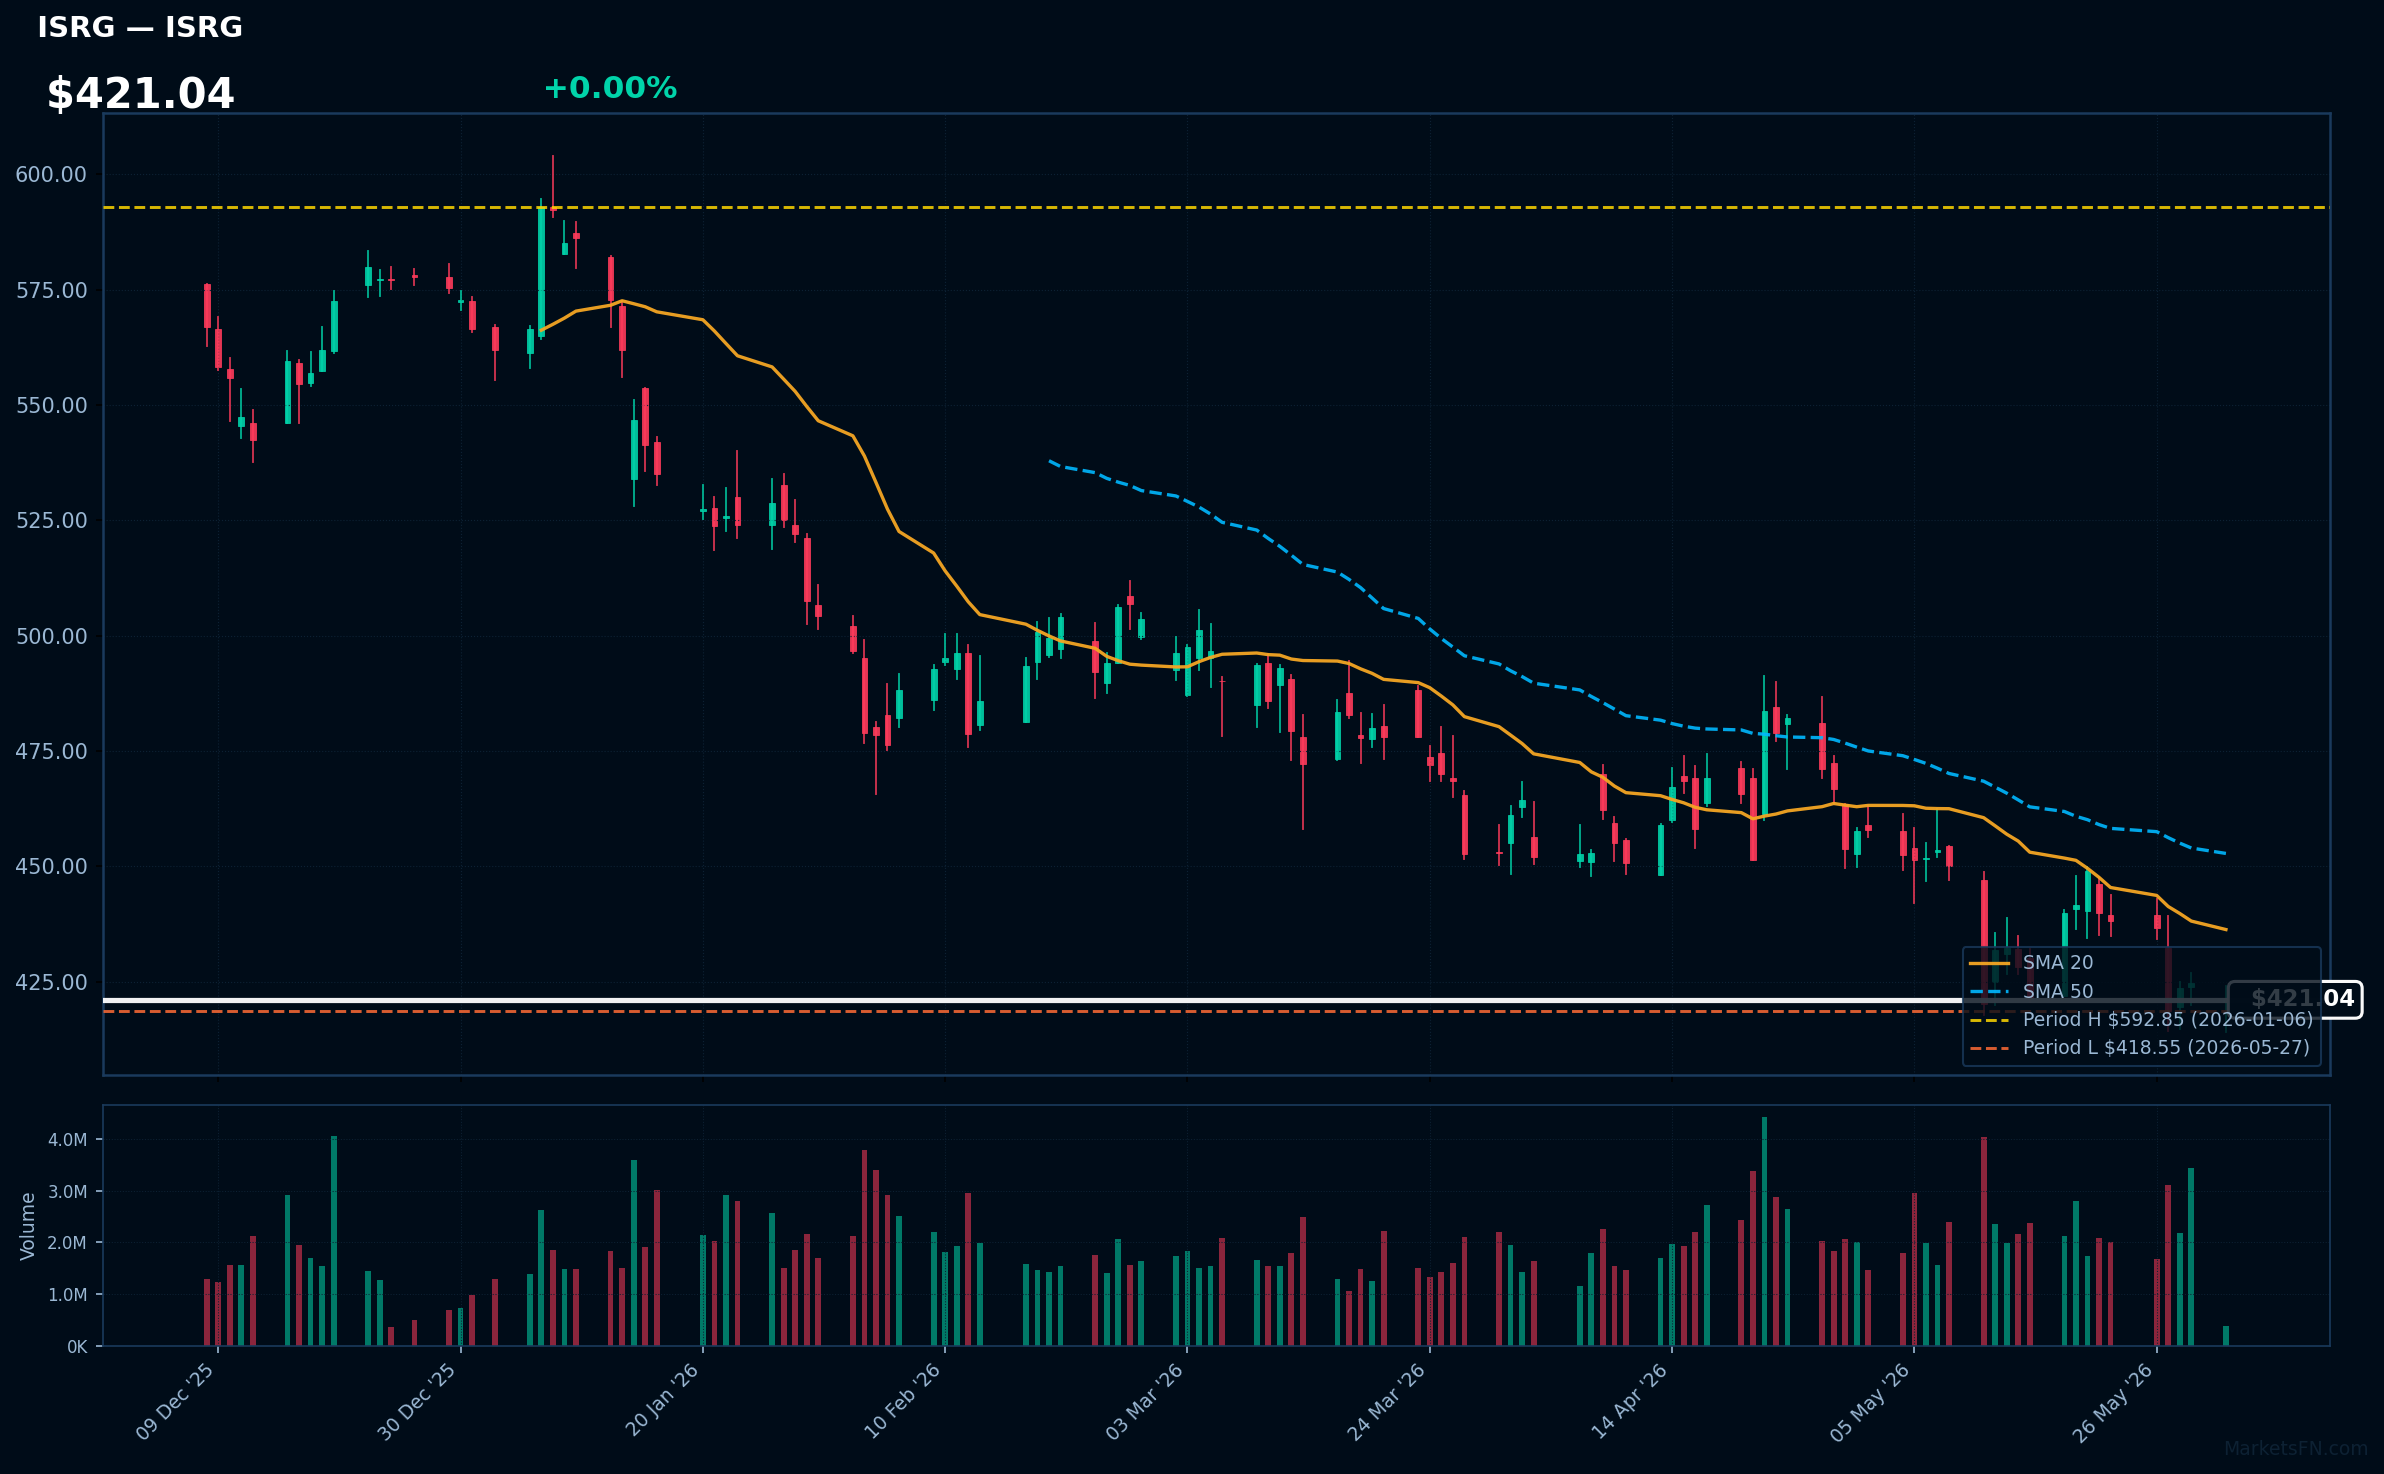
Task: Click the tallest green volume bar in late April
Action: [x=1764, y=1231]
